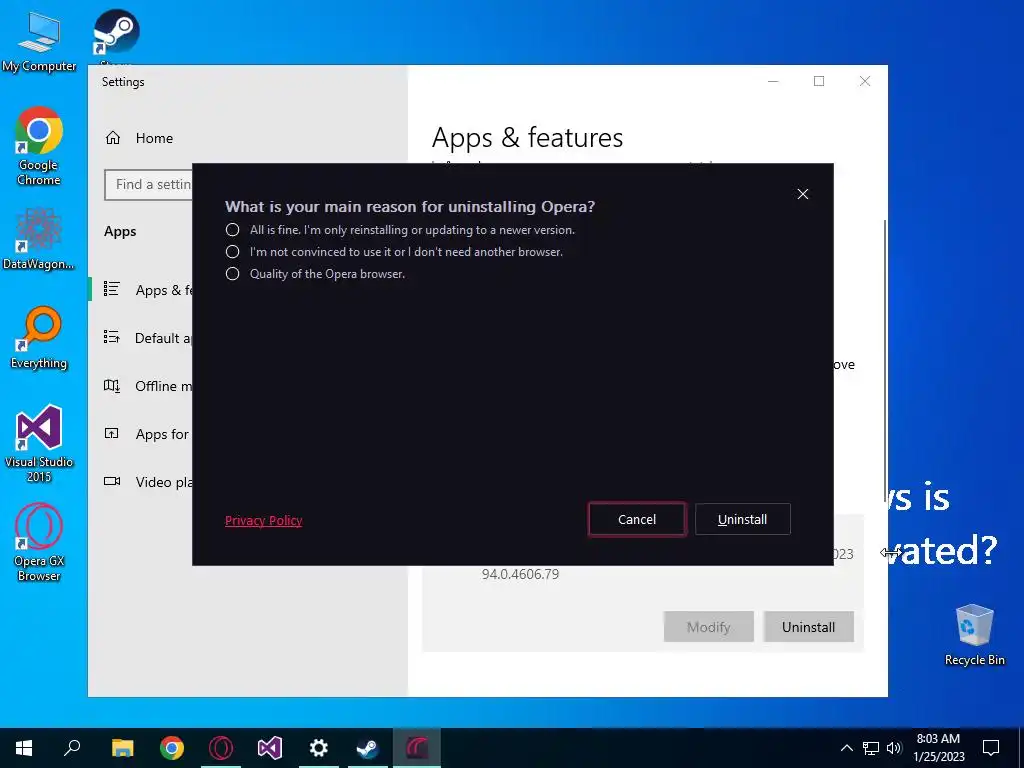This screenshot has height=768, width=1024.
Task: Minimize the Settings window
Action: point(773,81)
